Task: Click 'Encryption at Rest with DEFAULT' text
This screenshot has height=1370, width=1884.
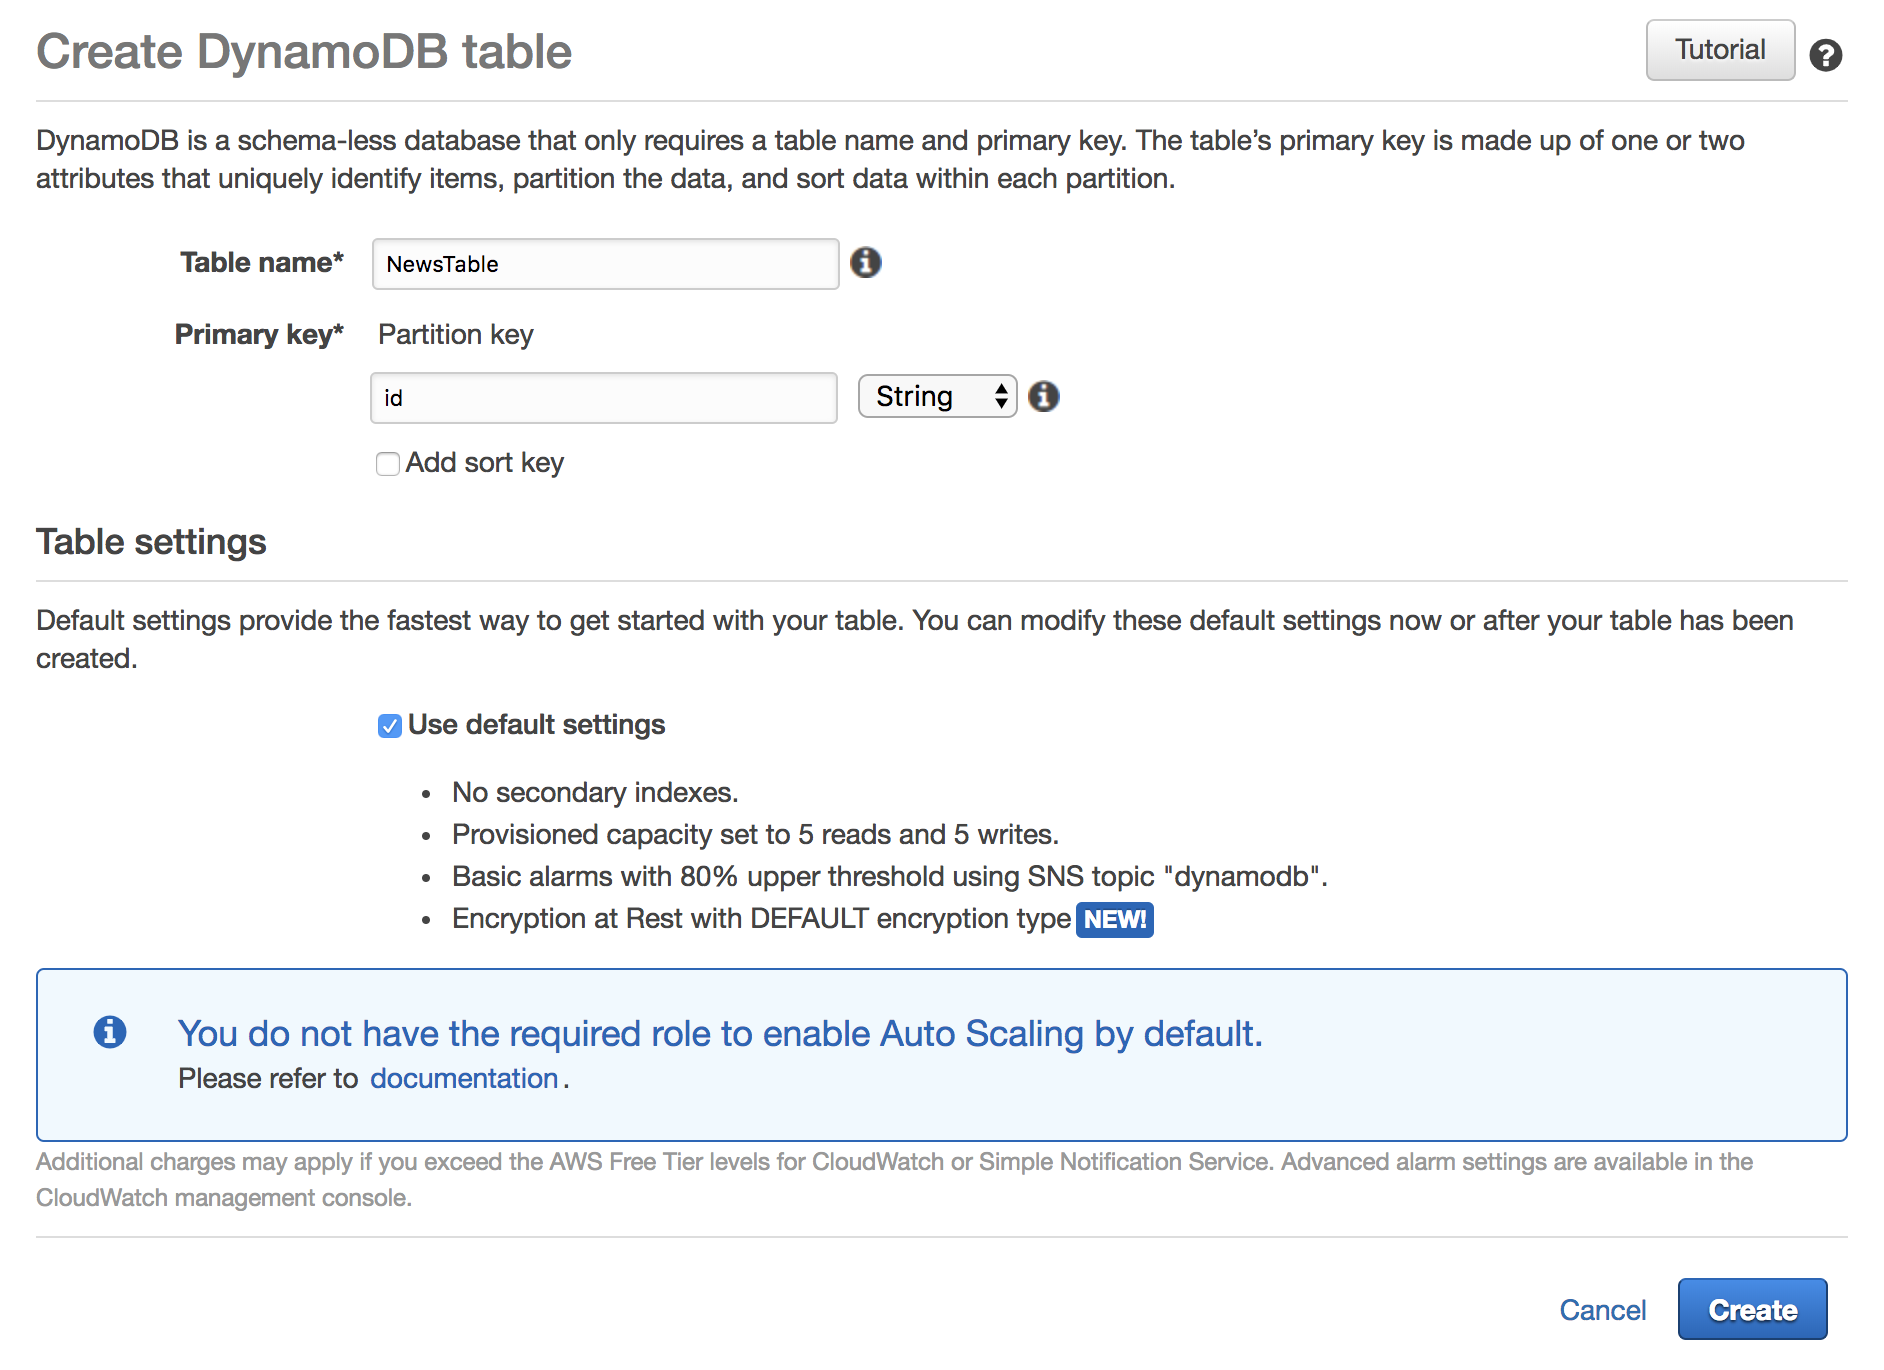Action: tap(761, 919)
